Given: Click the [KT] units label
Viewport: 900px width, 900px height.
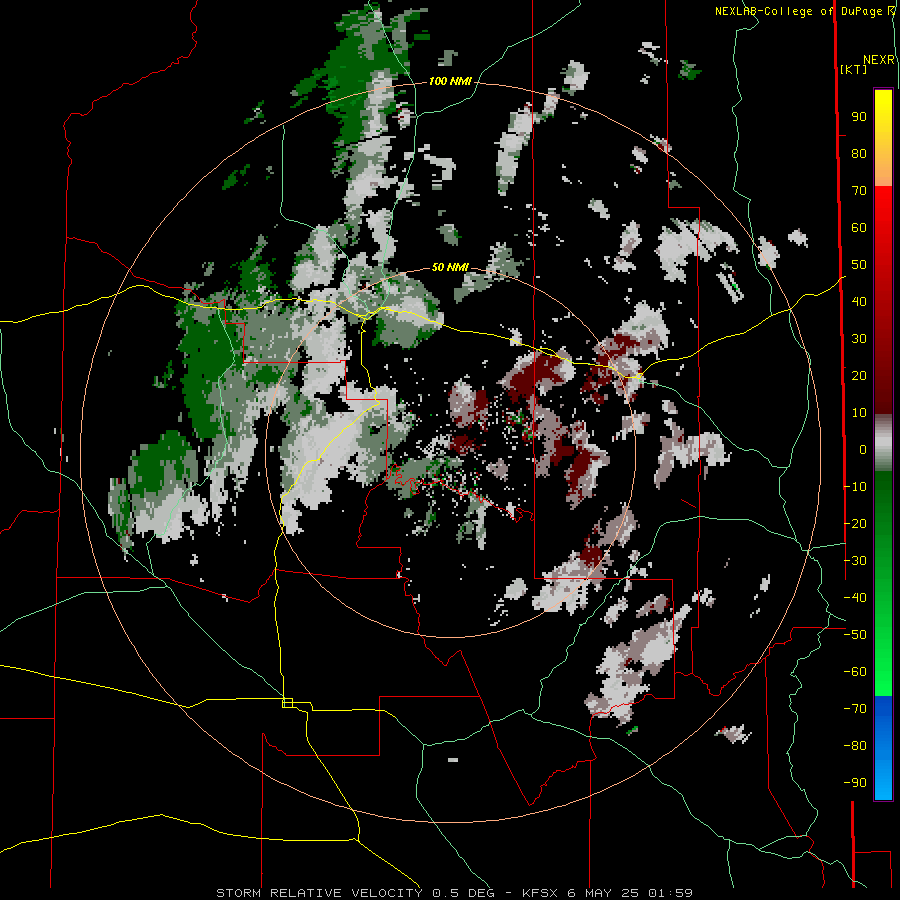Looking at the screenshot, I should (854, 69).
